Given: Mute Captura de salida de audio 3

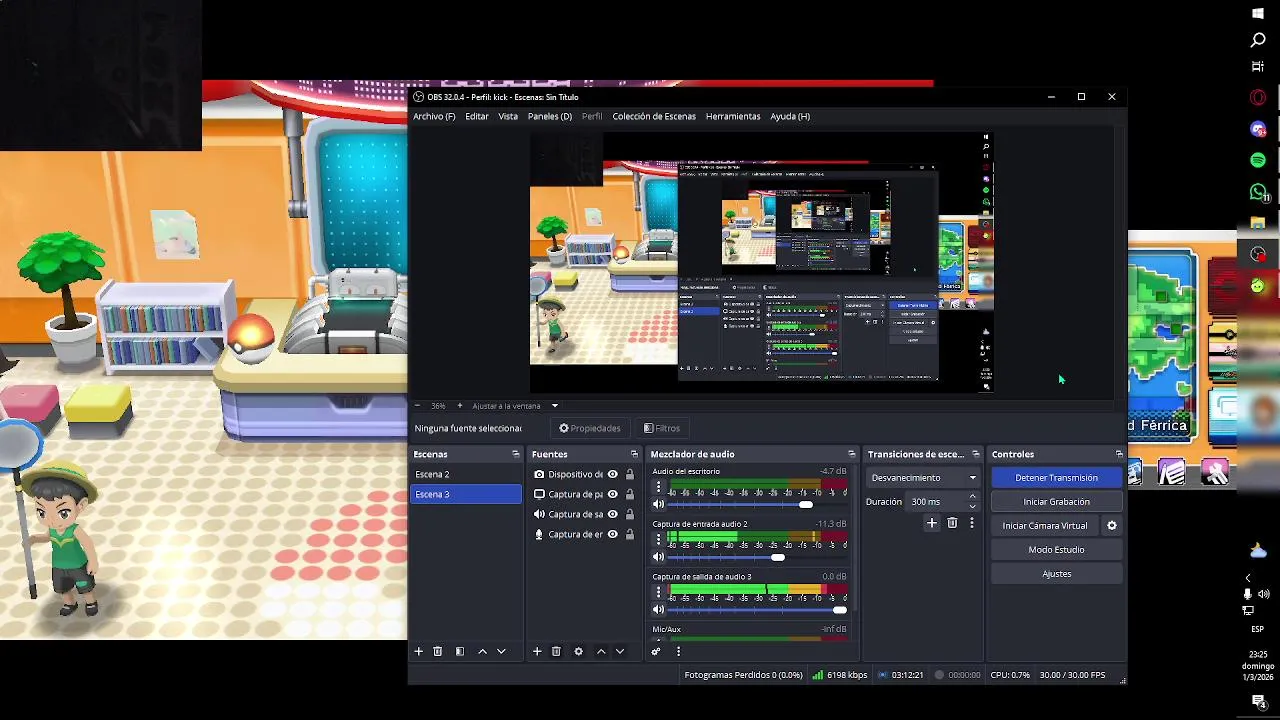Looking at the screenshot, I should [658, 610].
